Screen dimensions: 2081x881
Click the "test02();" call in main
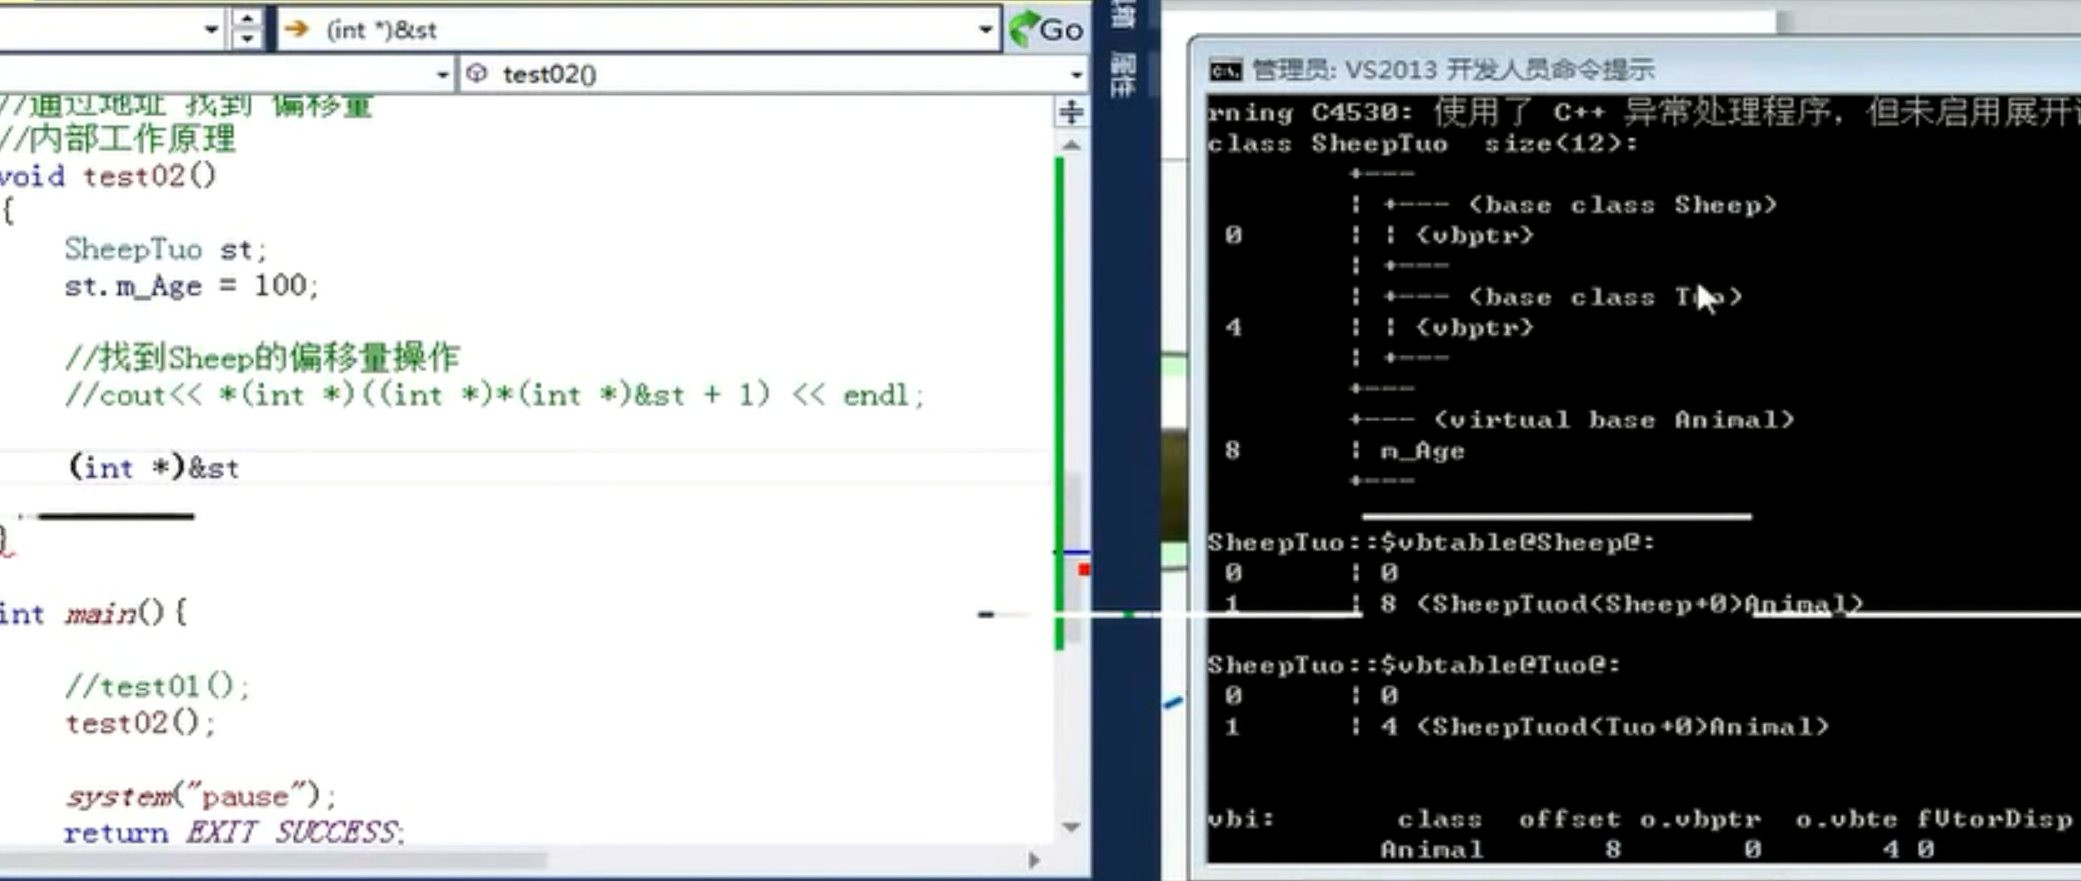(x=140, y=722)
